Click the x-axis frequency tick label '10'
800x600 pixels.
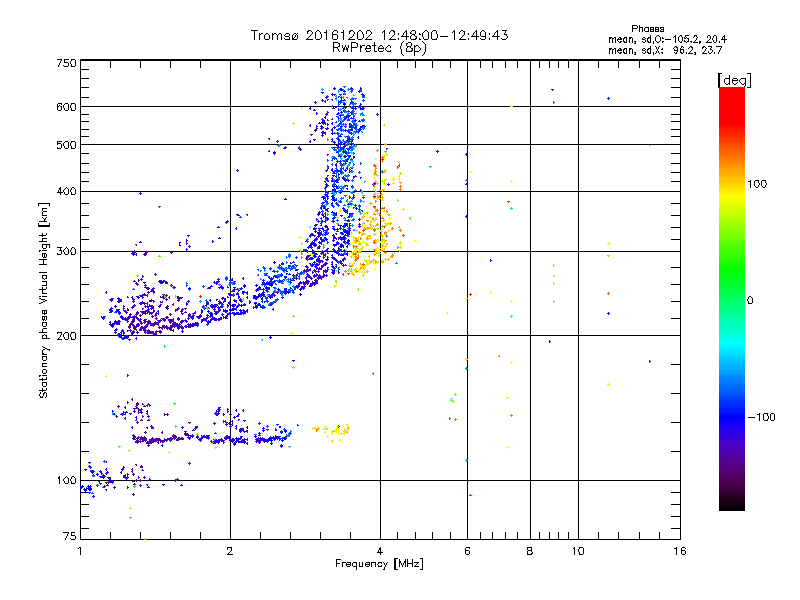[x=578, y=551]
